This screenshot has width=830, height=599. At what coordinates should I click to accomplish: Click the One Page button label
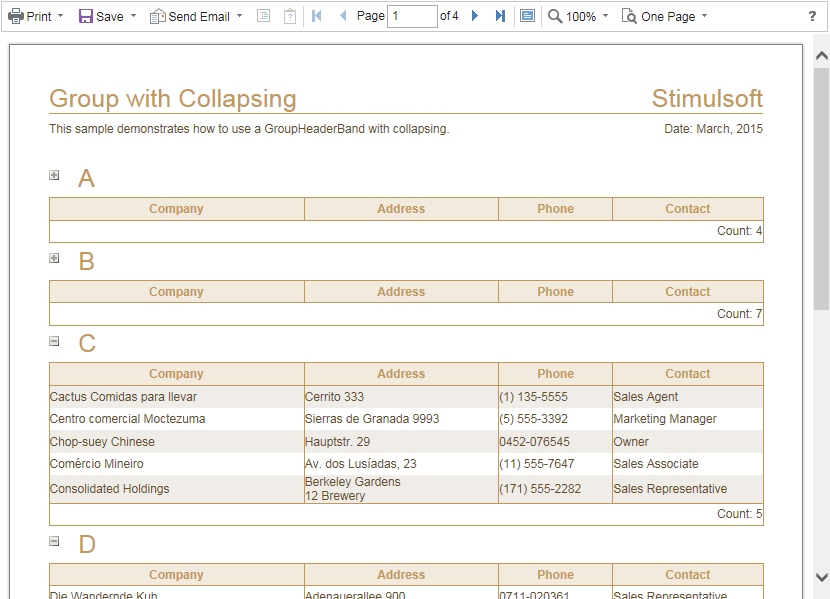(x=668, y=16)
